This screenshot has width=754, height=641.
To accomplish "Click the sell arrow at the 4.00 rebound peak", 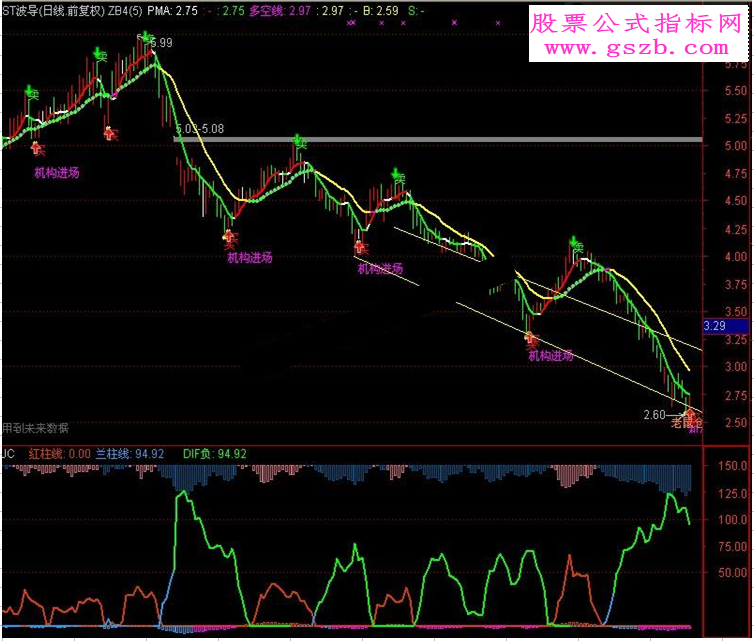I will 573,242.
